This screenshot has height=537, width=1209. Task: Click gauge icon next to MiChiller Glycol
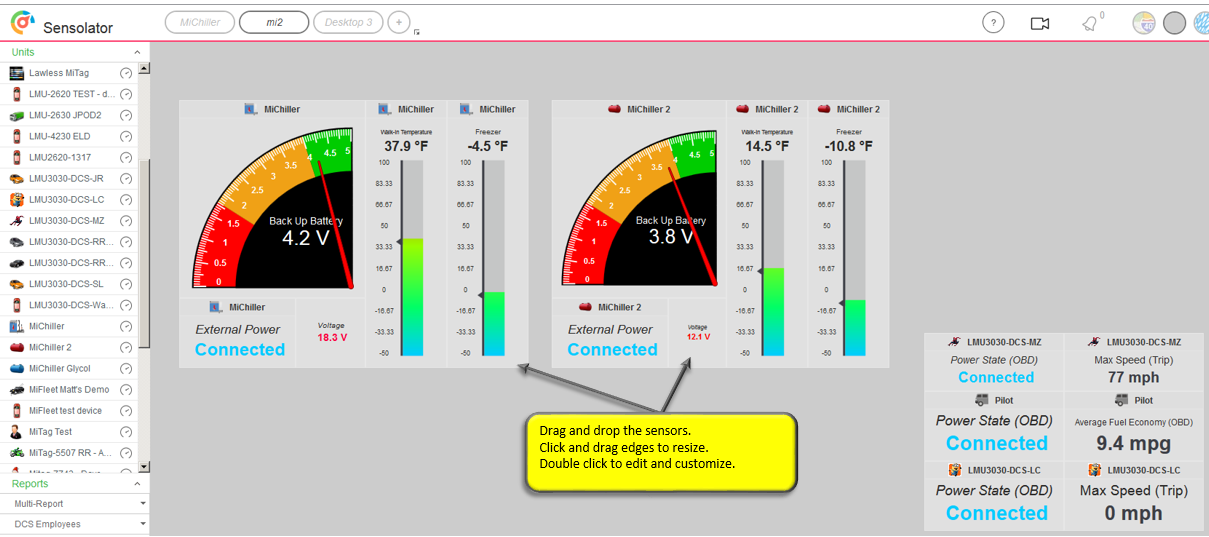[x=126, y=368]
